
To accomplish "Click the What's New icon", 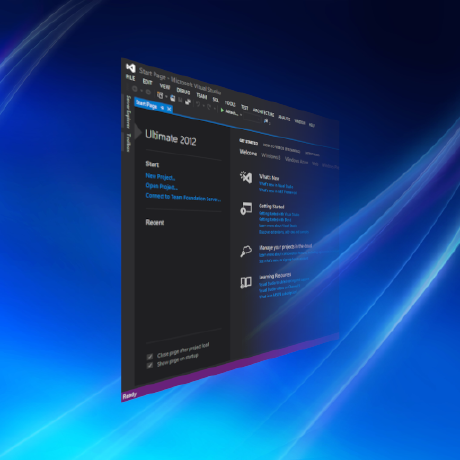I will coord(246,177).
